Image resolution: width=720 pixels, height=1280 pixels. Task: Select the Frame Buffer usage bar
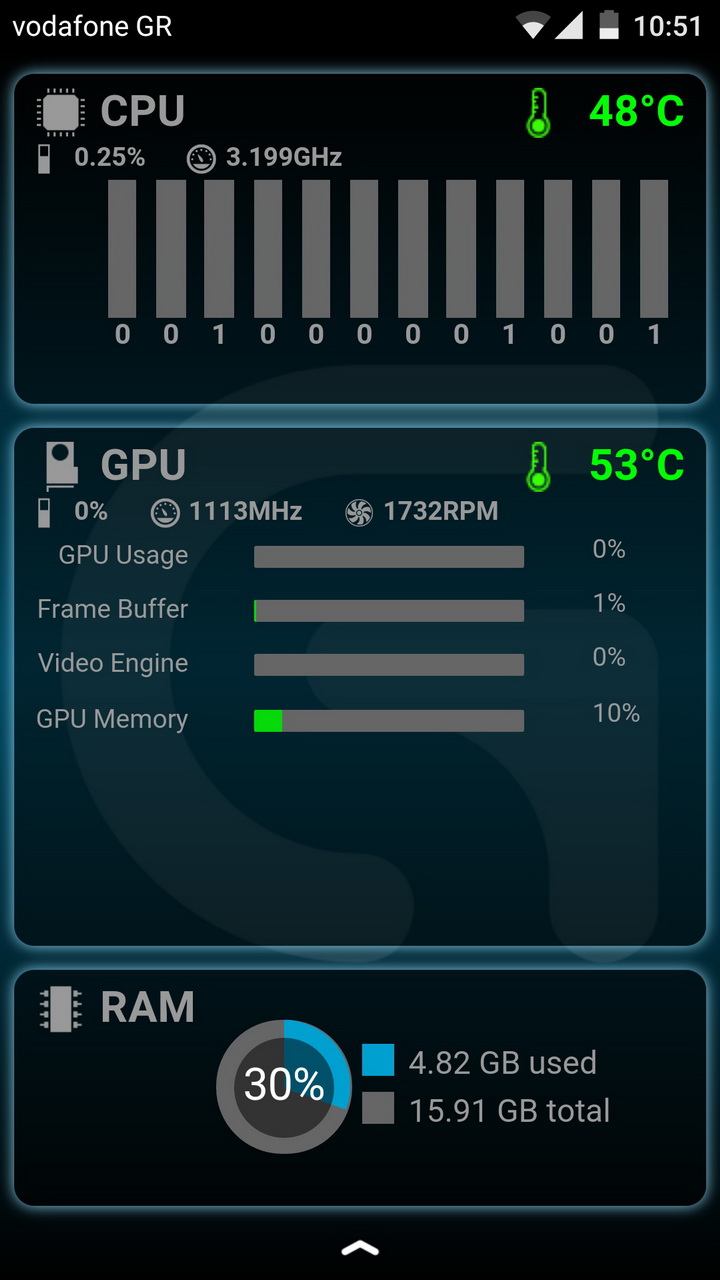(389, 611)
